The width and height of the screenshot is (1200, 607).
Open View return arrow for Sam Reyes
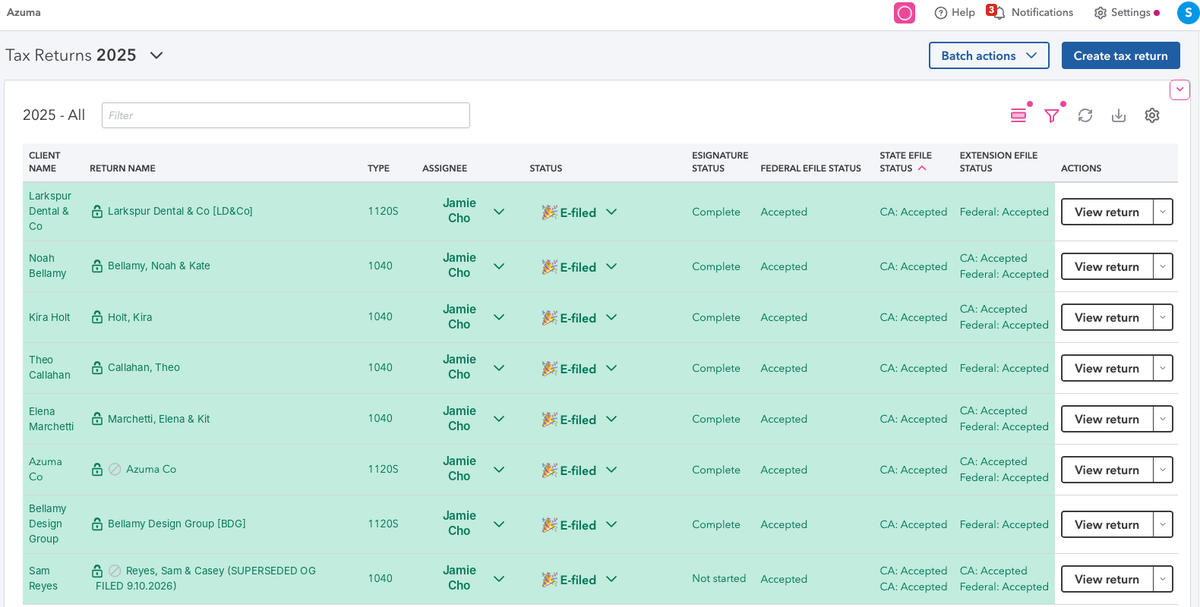(1162, 579)
